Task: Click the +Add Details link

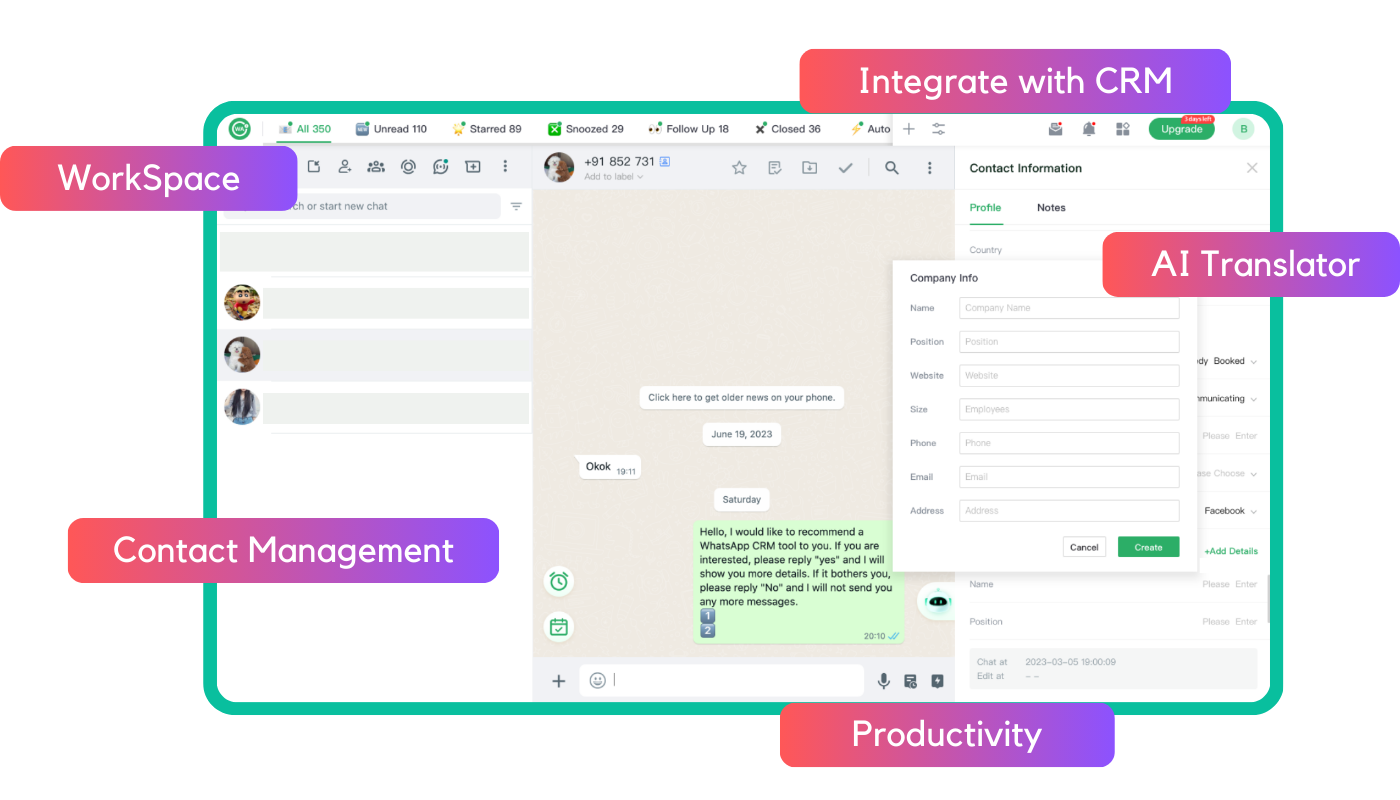Action: click(1231, 551)
